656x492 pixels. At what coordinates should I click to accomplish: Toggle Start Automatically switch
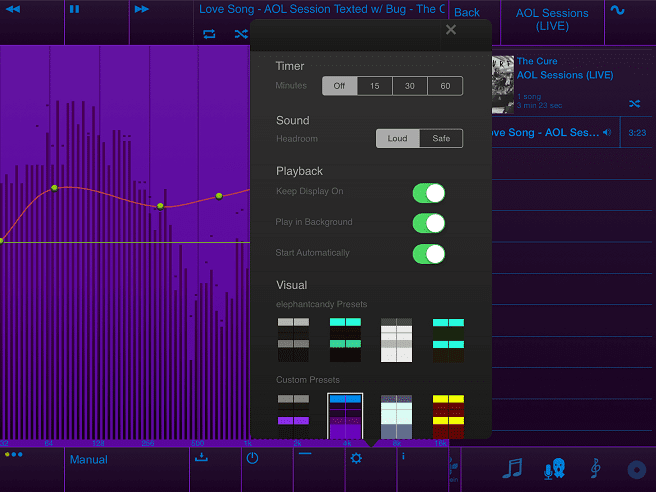pos(429,254)
